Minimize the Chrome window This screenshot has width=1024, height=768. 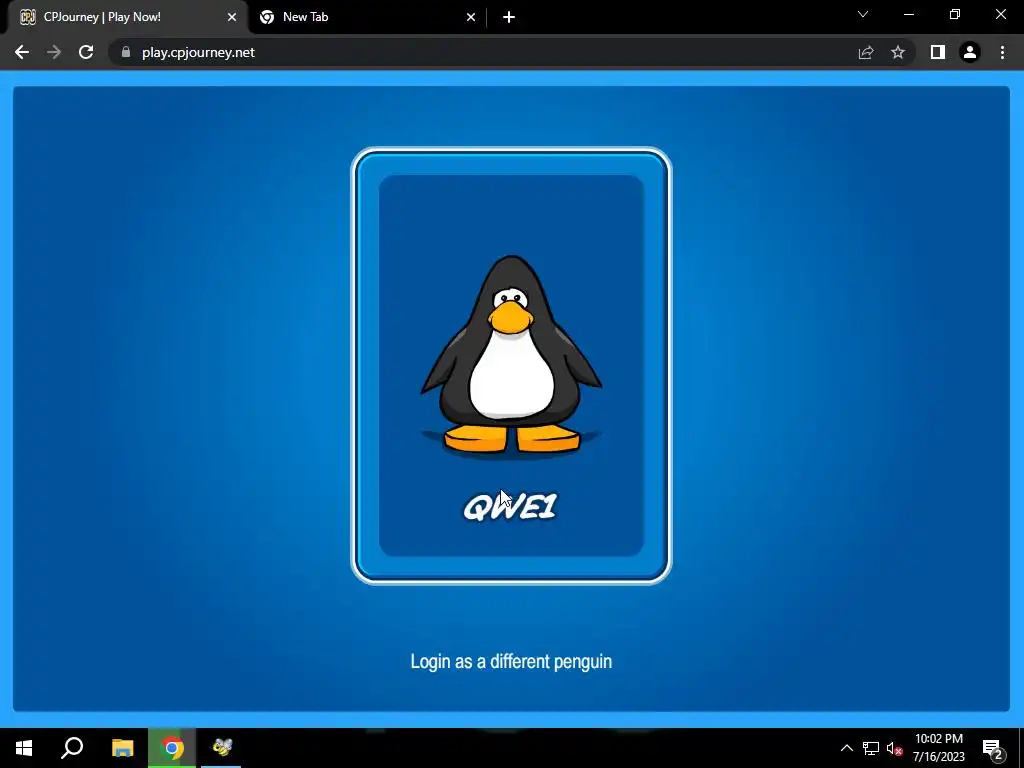(909, 14)
